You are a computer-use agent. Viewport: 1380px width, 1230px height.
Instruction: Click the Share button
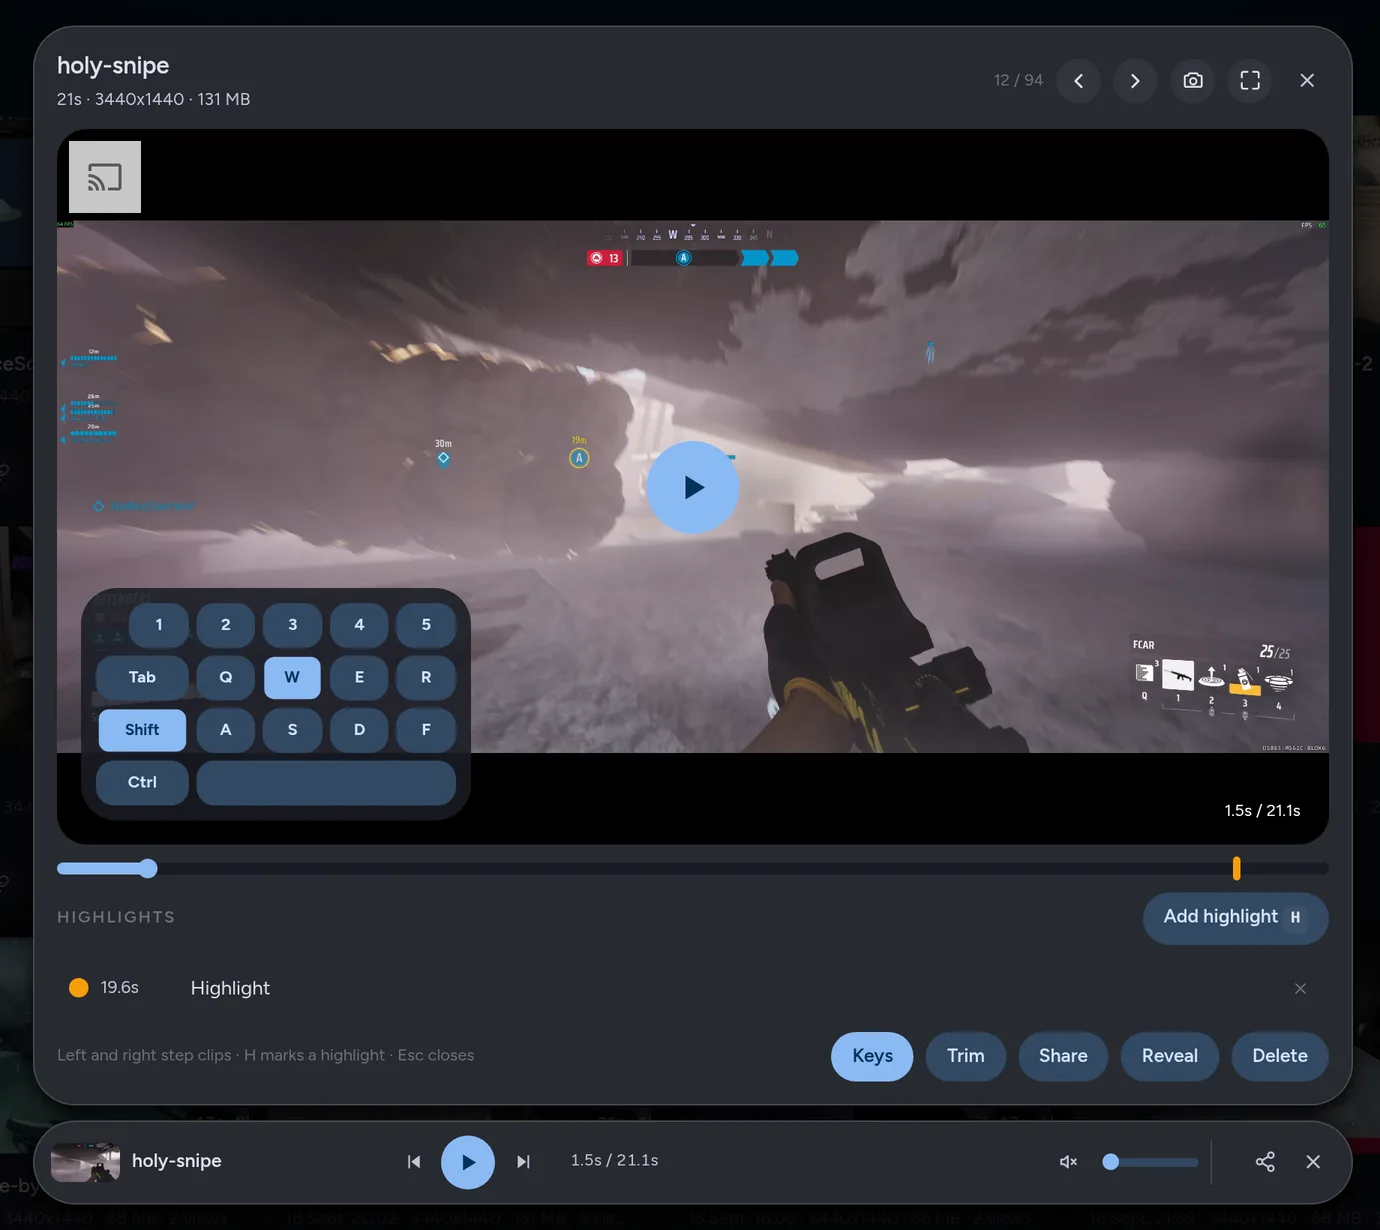click(x=1063, y=1056)
